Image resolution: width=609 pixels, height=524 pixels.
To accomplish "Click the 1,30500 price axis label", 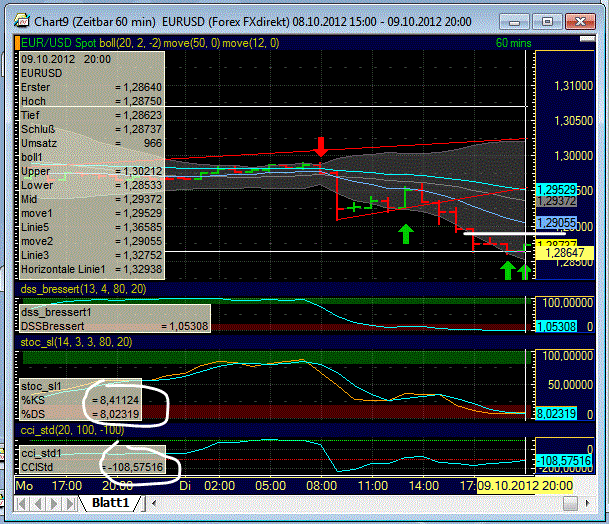I will click(x=574, y=120).
